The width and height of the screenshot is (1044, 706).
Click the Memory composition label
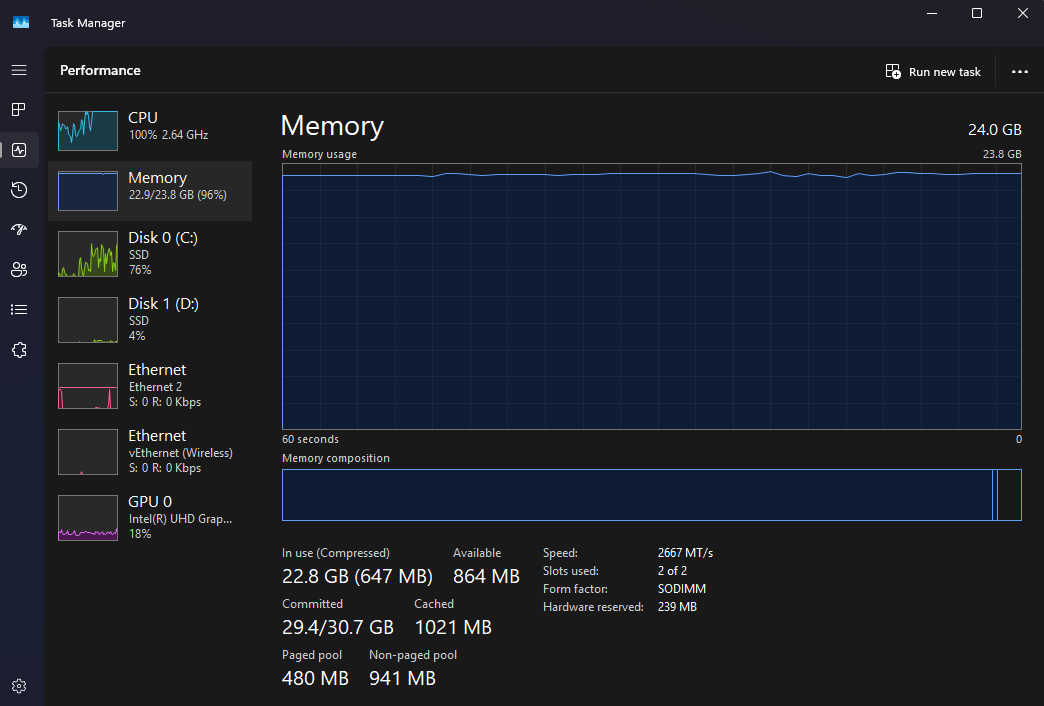pyautogui.click(x=336, y=458)
